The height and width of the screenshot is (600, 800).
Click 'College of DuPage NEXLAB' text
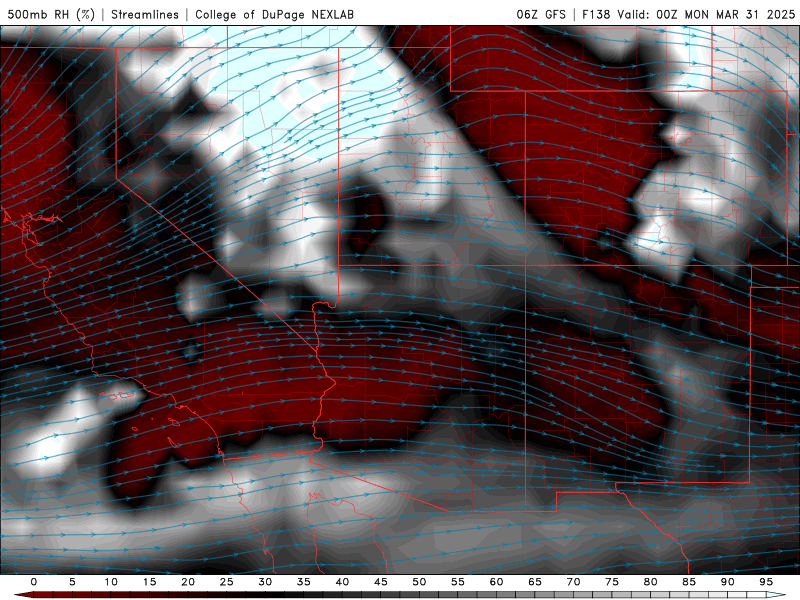point(274,14)
